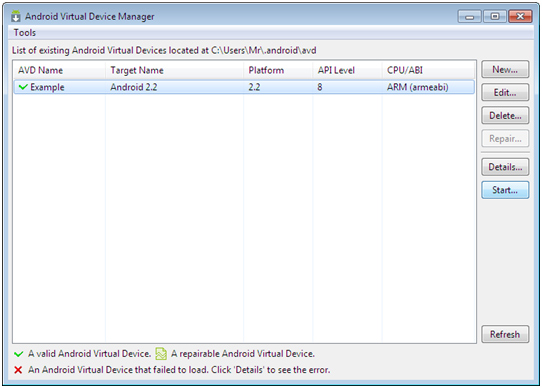Select the Example AVD row

coord(244,87)
